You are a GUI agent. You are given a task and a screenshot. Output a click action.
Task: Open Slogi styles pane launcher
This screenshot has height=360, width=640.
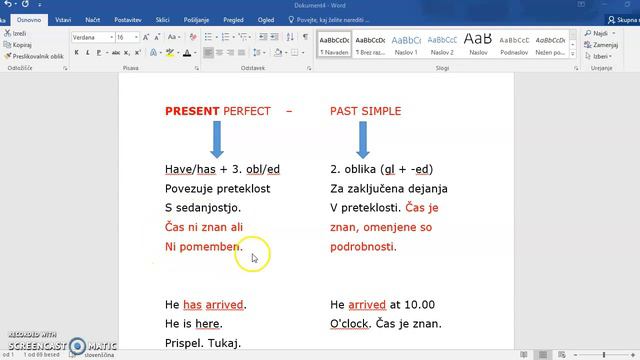point(576,69)
